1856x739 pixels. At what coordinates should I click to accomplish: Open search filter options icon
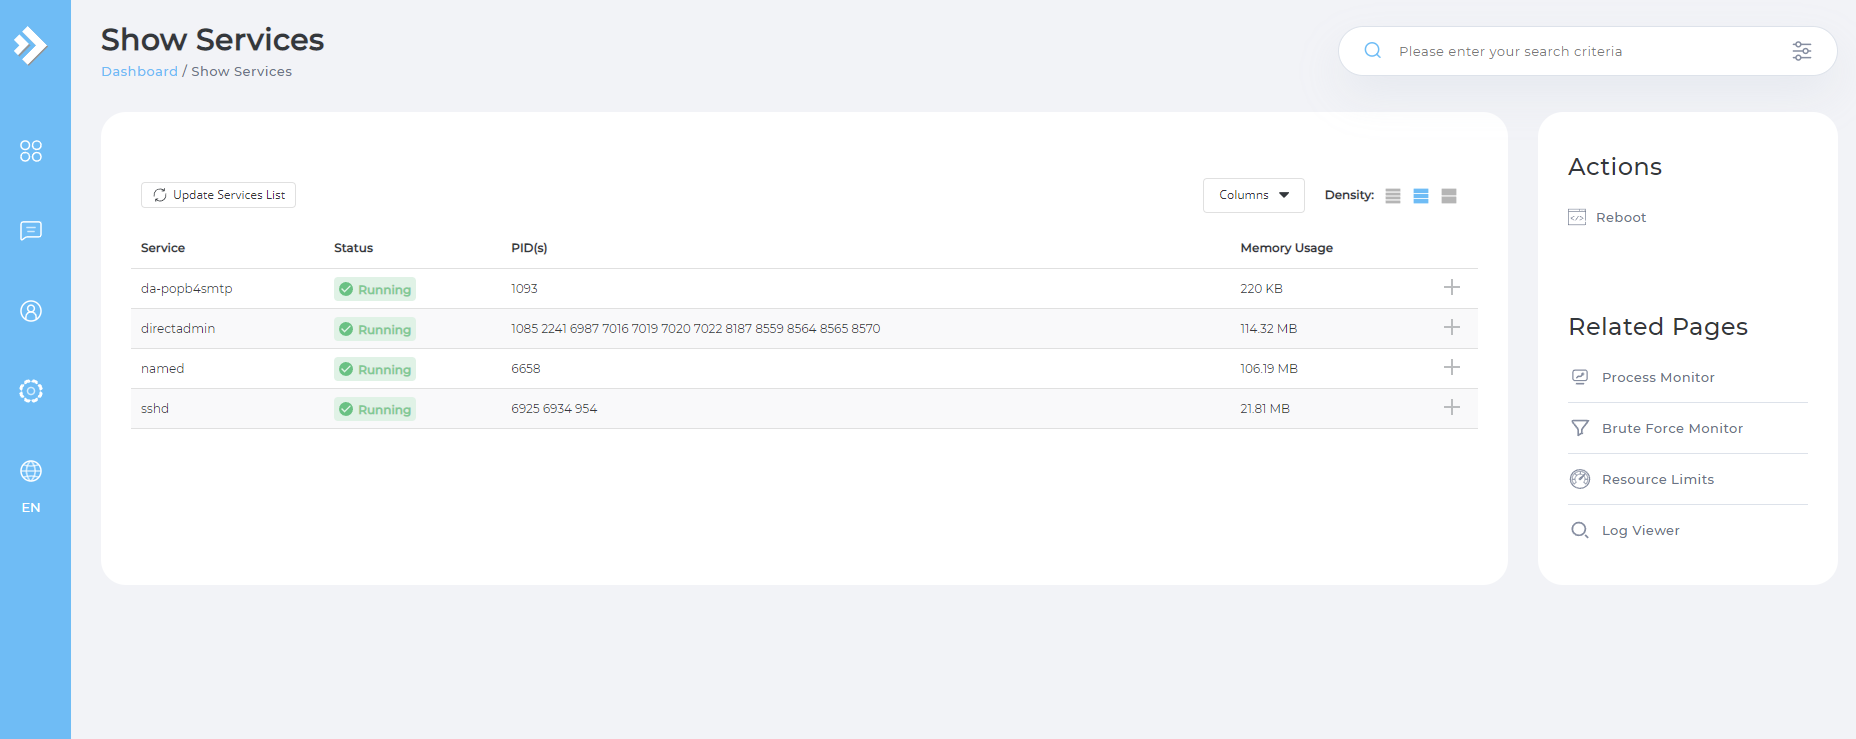(1801, 51)
